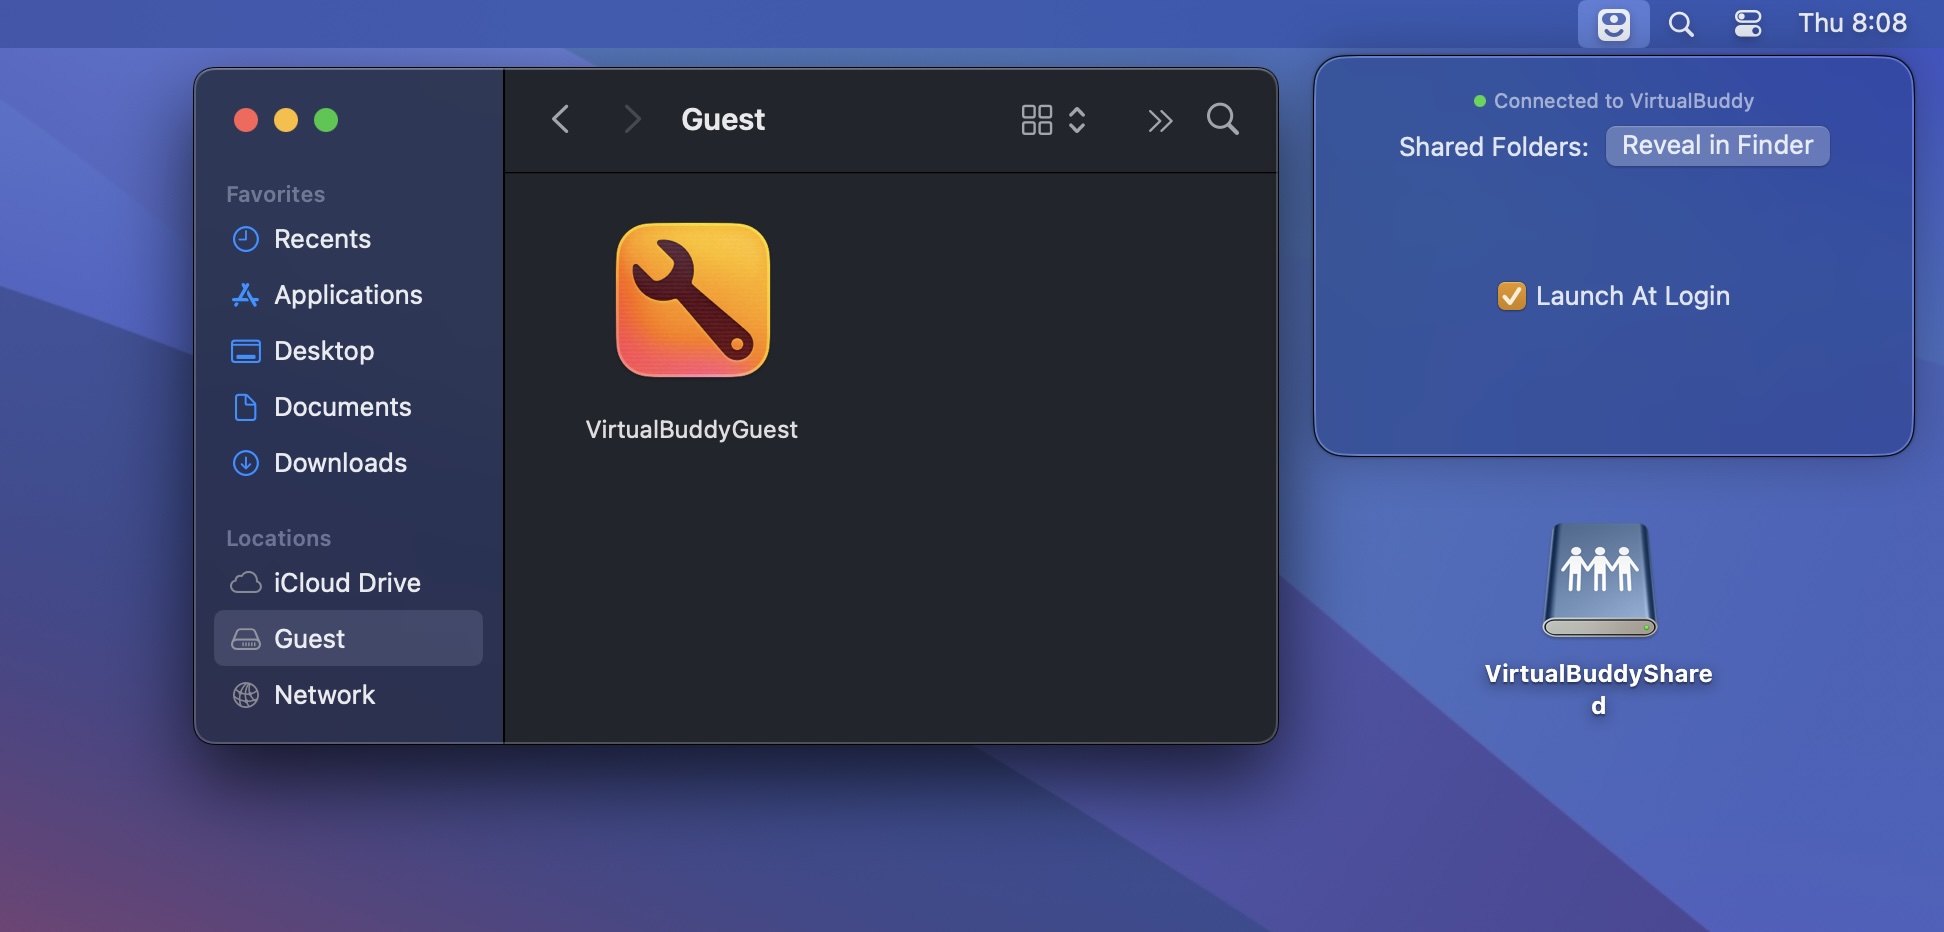1944x932 pixels.
Task: Open iCloud Drive from the sidebar
Action: [346, 583]
